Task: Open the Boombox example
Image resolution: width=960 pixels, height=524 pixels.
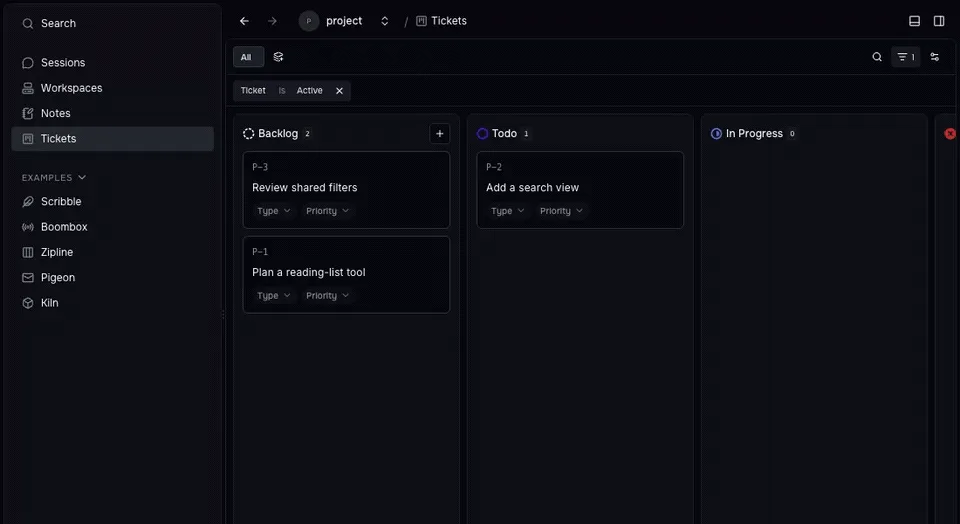Action: pyautogui.click(x=113, y=227)
